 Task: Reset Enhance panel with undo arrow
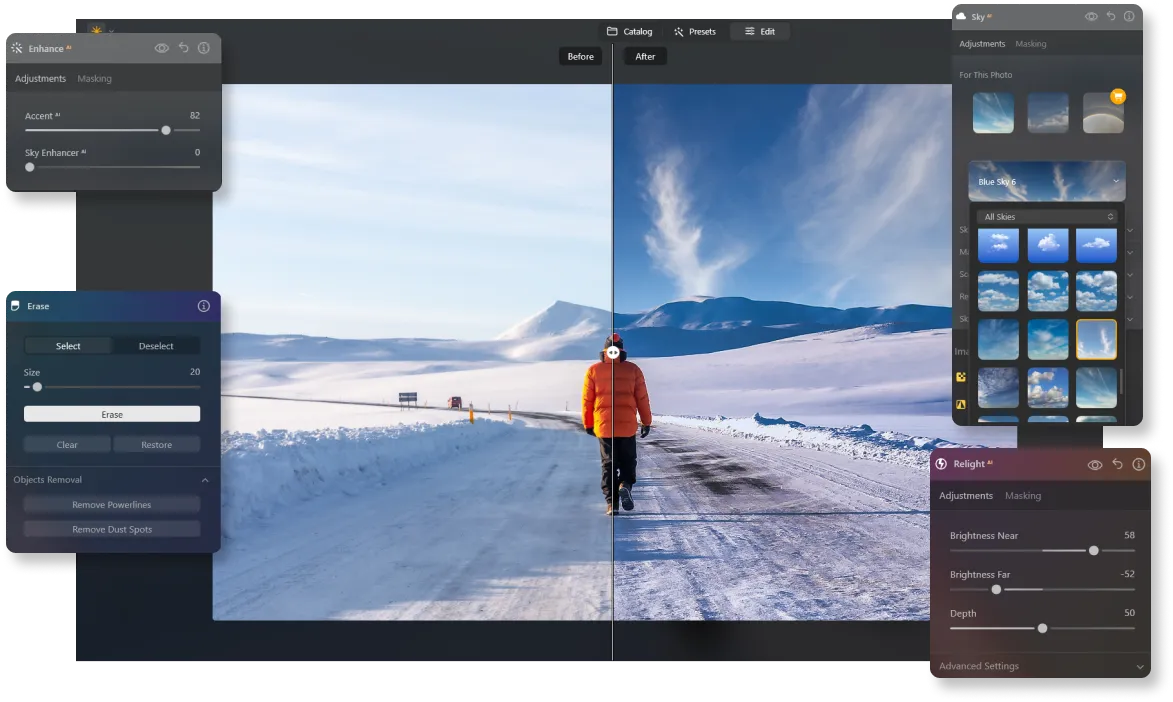[x=183, y=47]
